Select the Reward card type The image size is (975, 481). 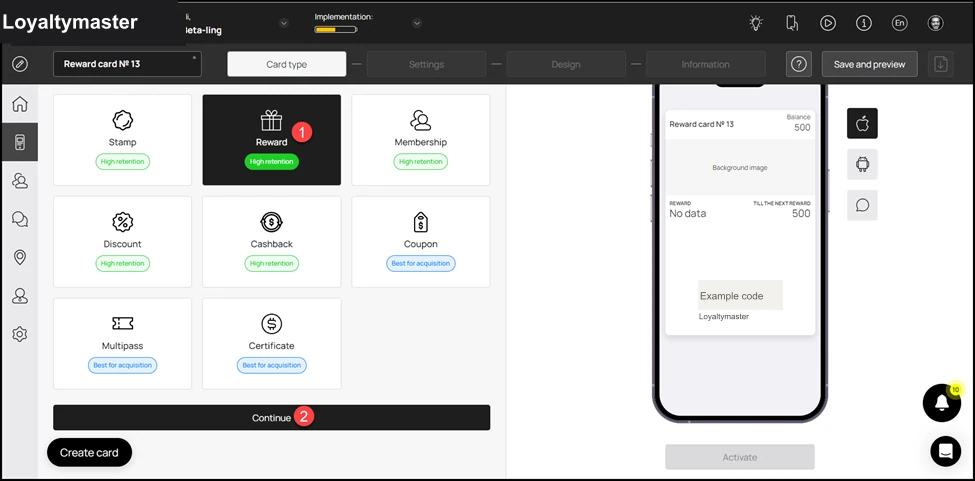(272, 140)
